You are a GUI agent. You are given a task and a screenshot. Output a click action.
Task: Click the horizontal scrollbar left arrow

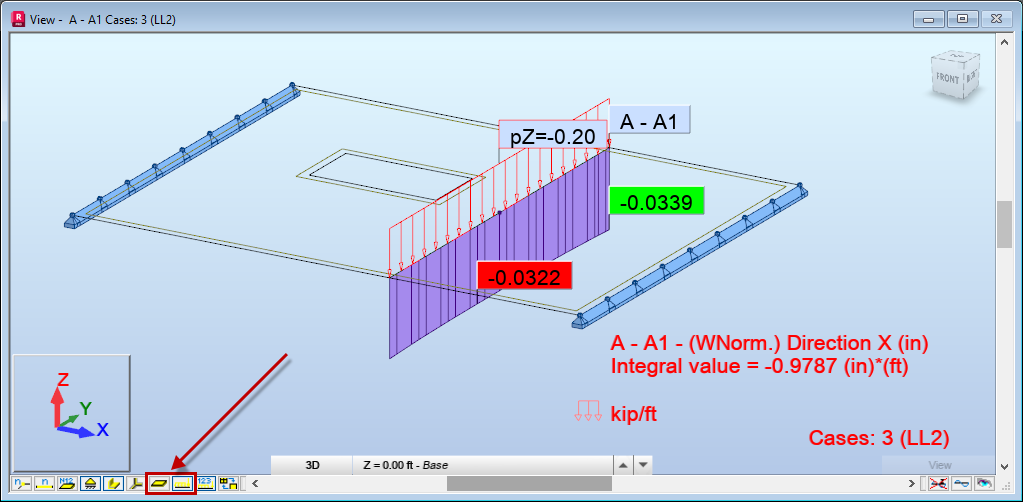(256, 484)
